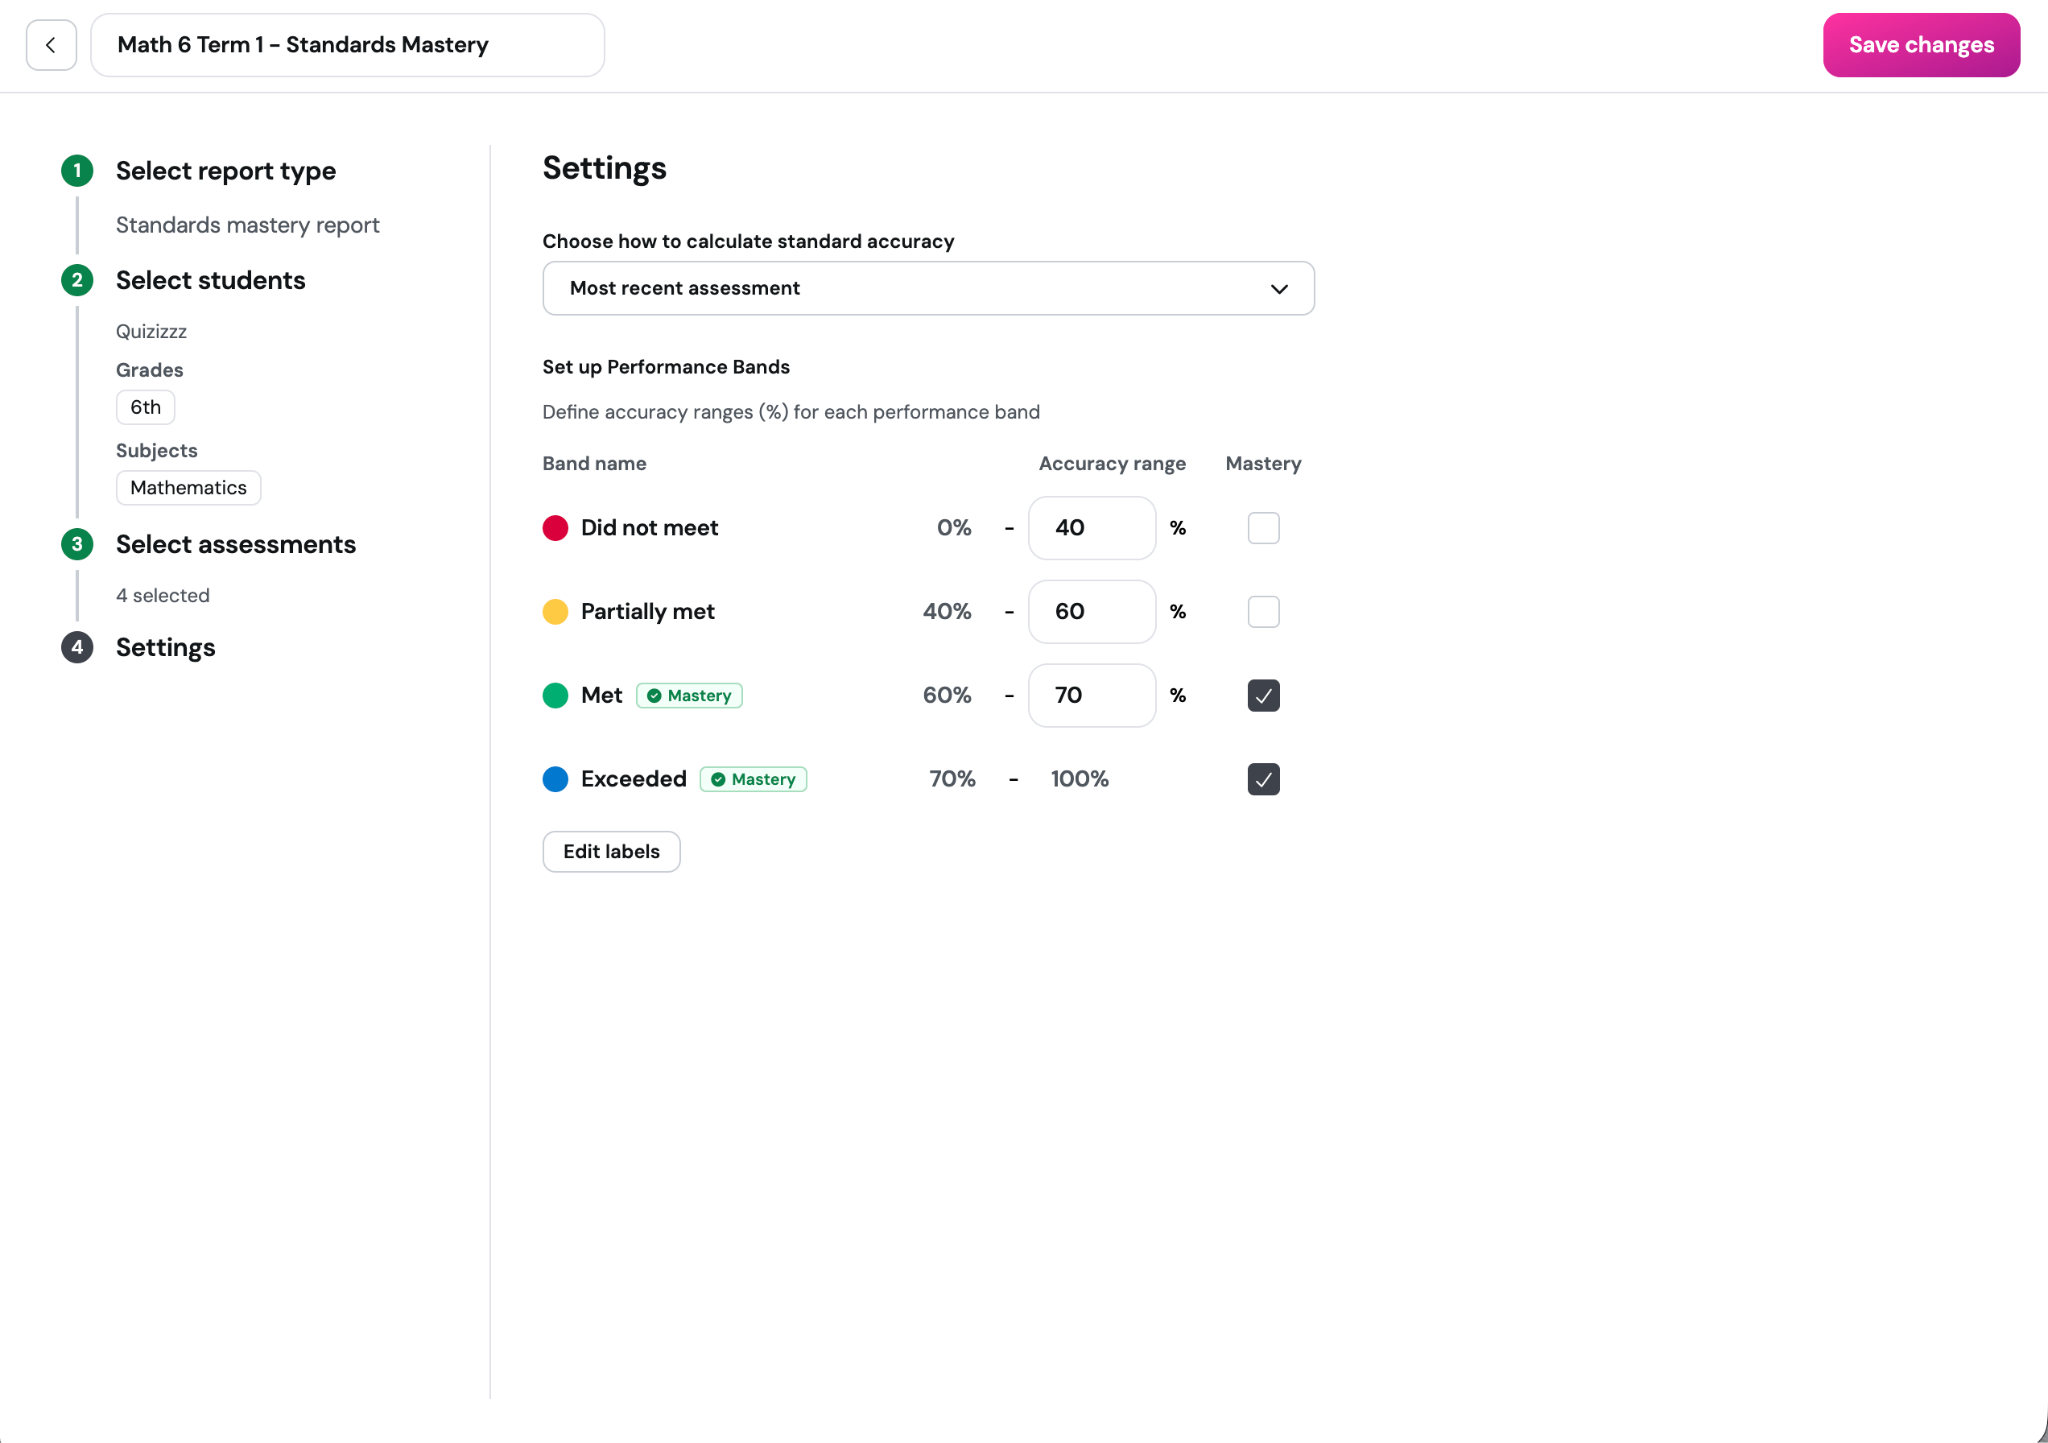
Task: Click the Quizizzz label
Action: pyautogui.click(x=151, y=331)
